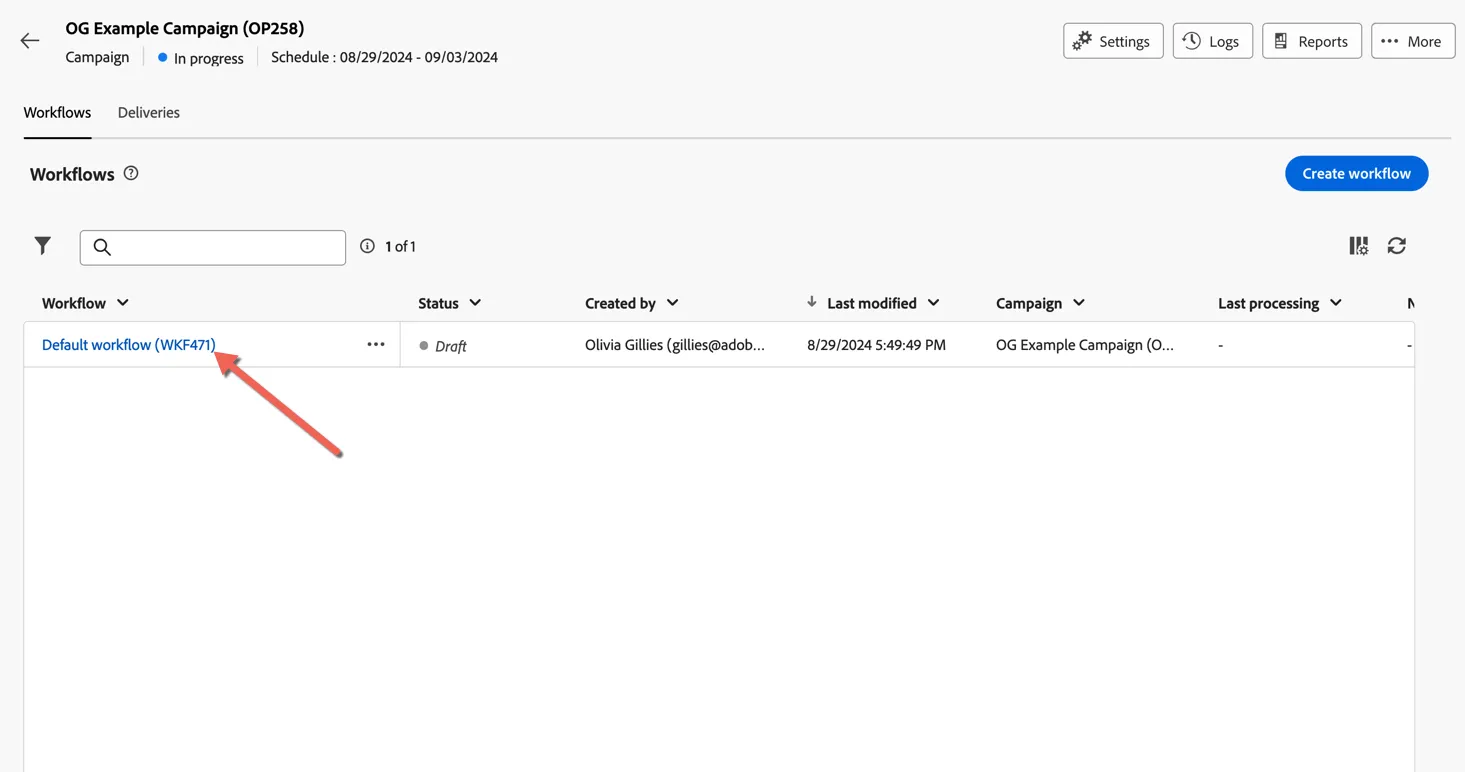This screenshot has width=1465, height=772.
Task: Expand the Last modified column dropdown
Action: click(933, 303)
